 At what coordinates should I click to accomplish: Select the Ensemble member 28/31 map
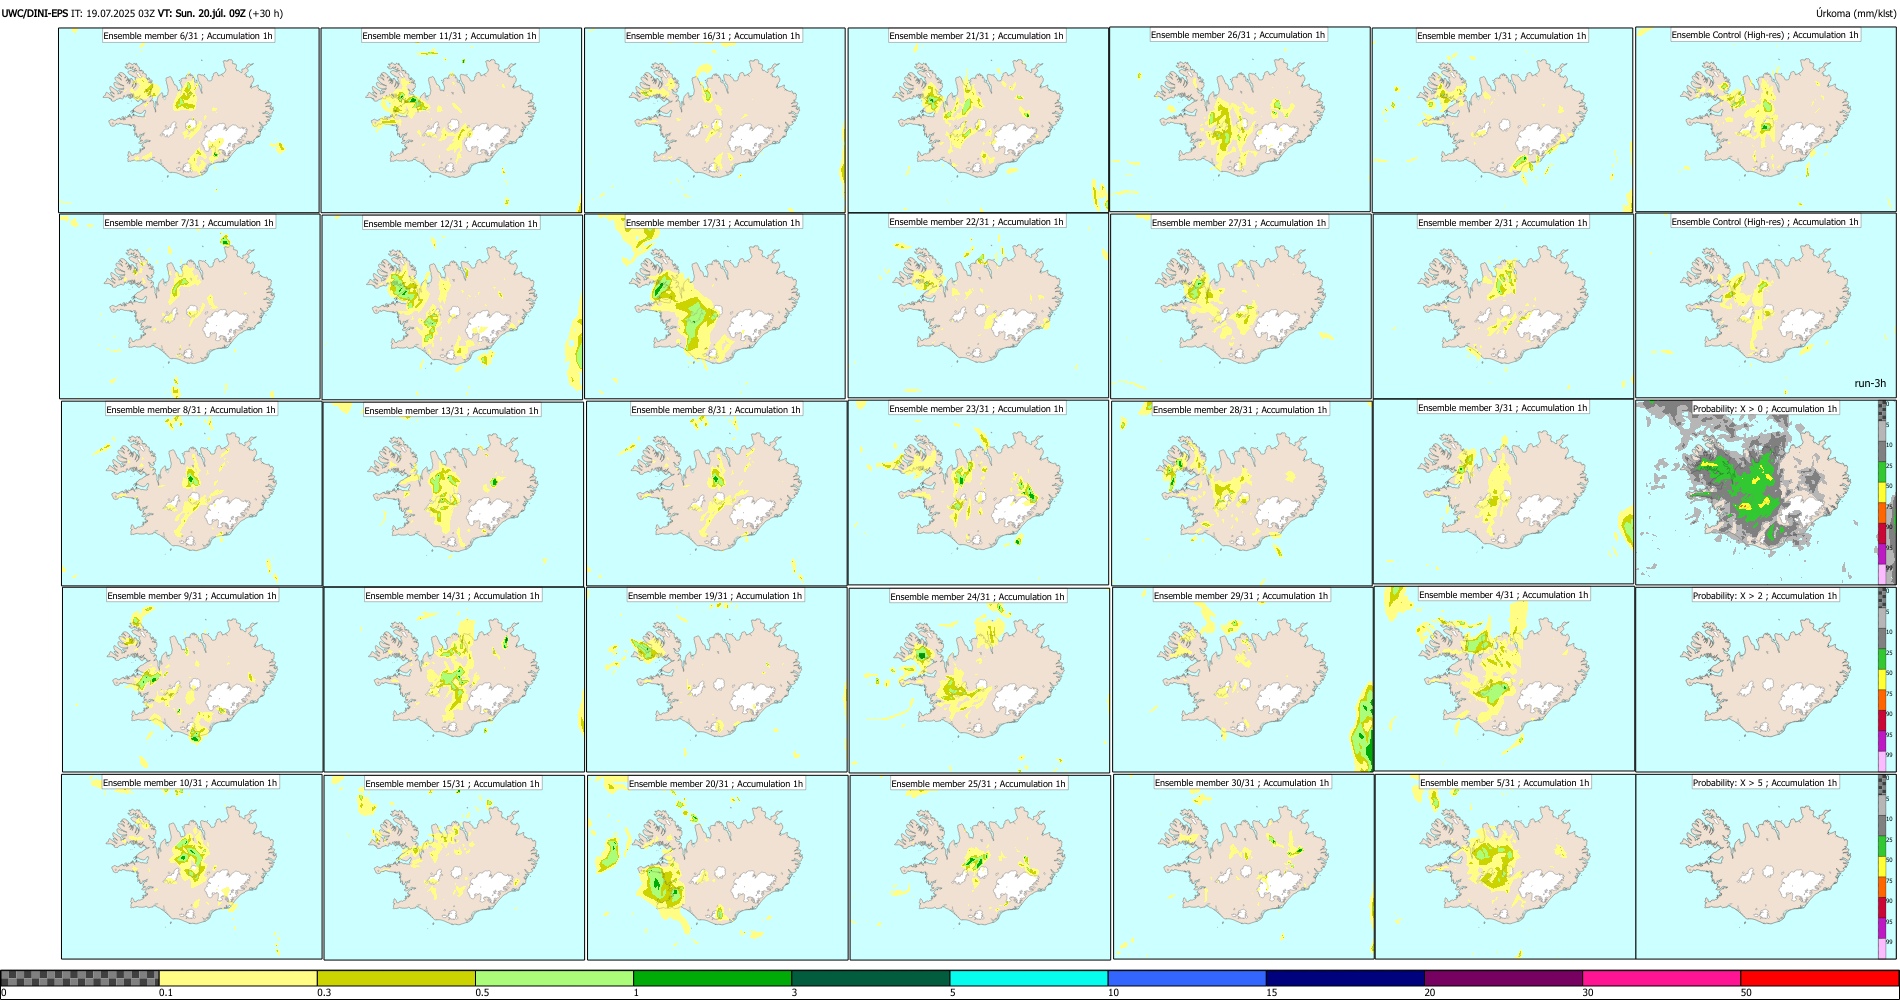click(x=1242, y=494)
